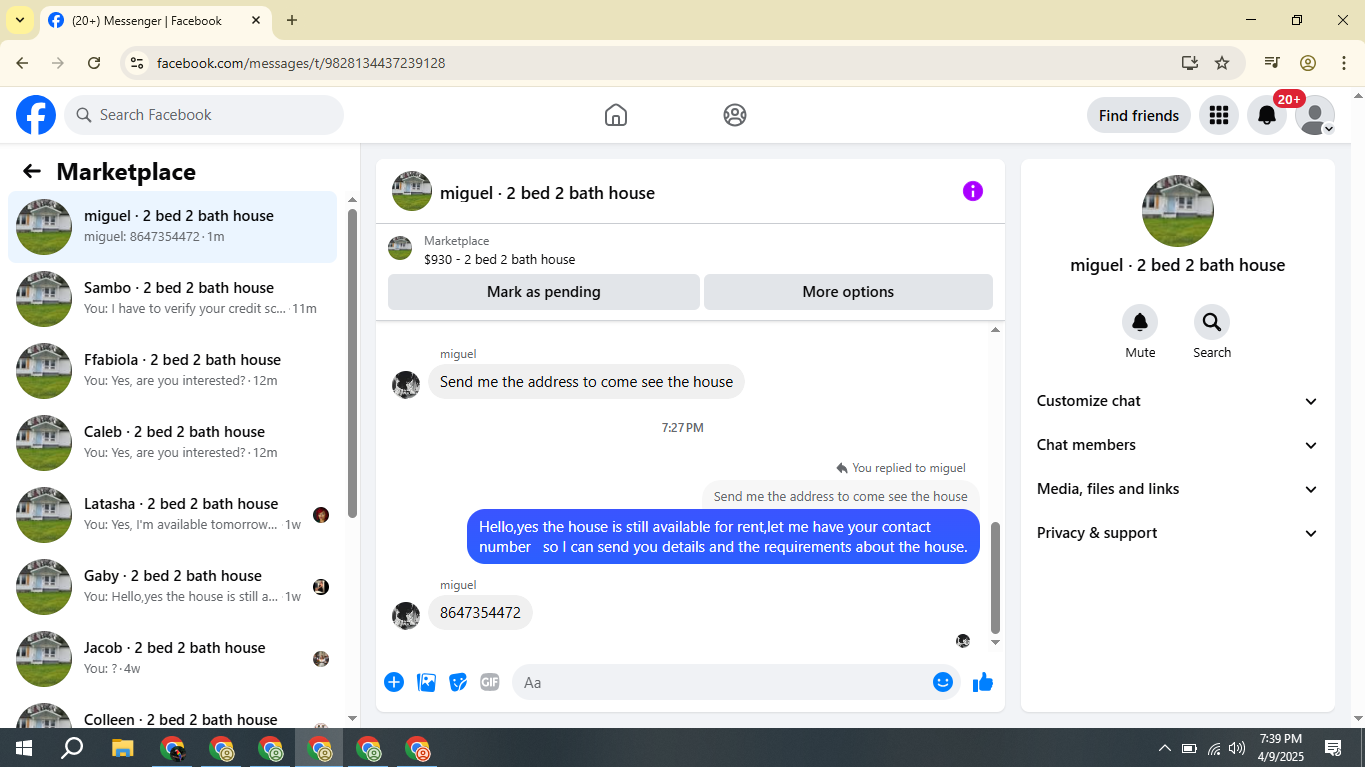
Task: Open the emoji picker smiley icon
Action: pyautogui.click(x=943, y=682)
